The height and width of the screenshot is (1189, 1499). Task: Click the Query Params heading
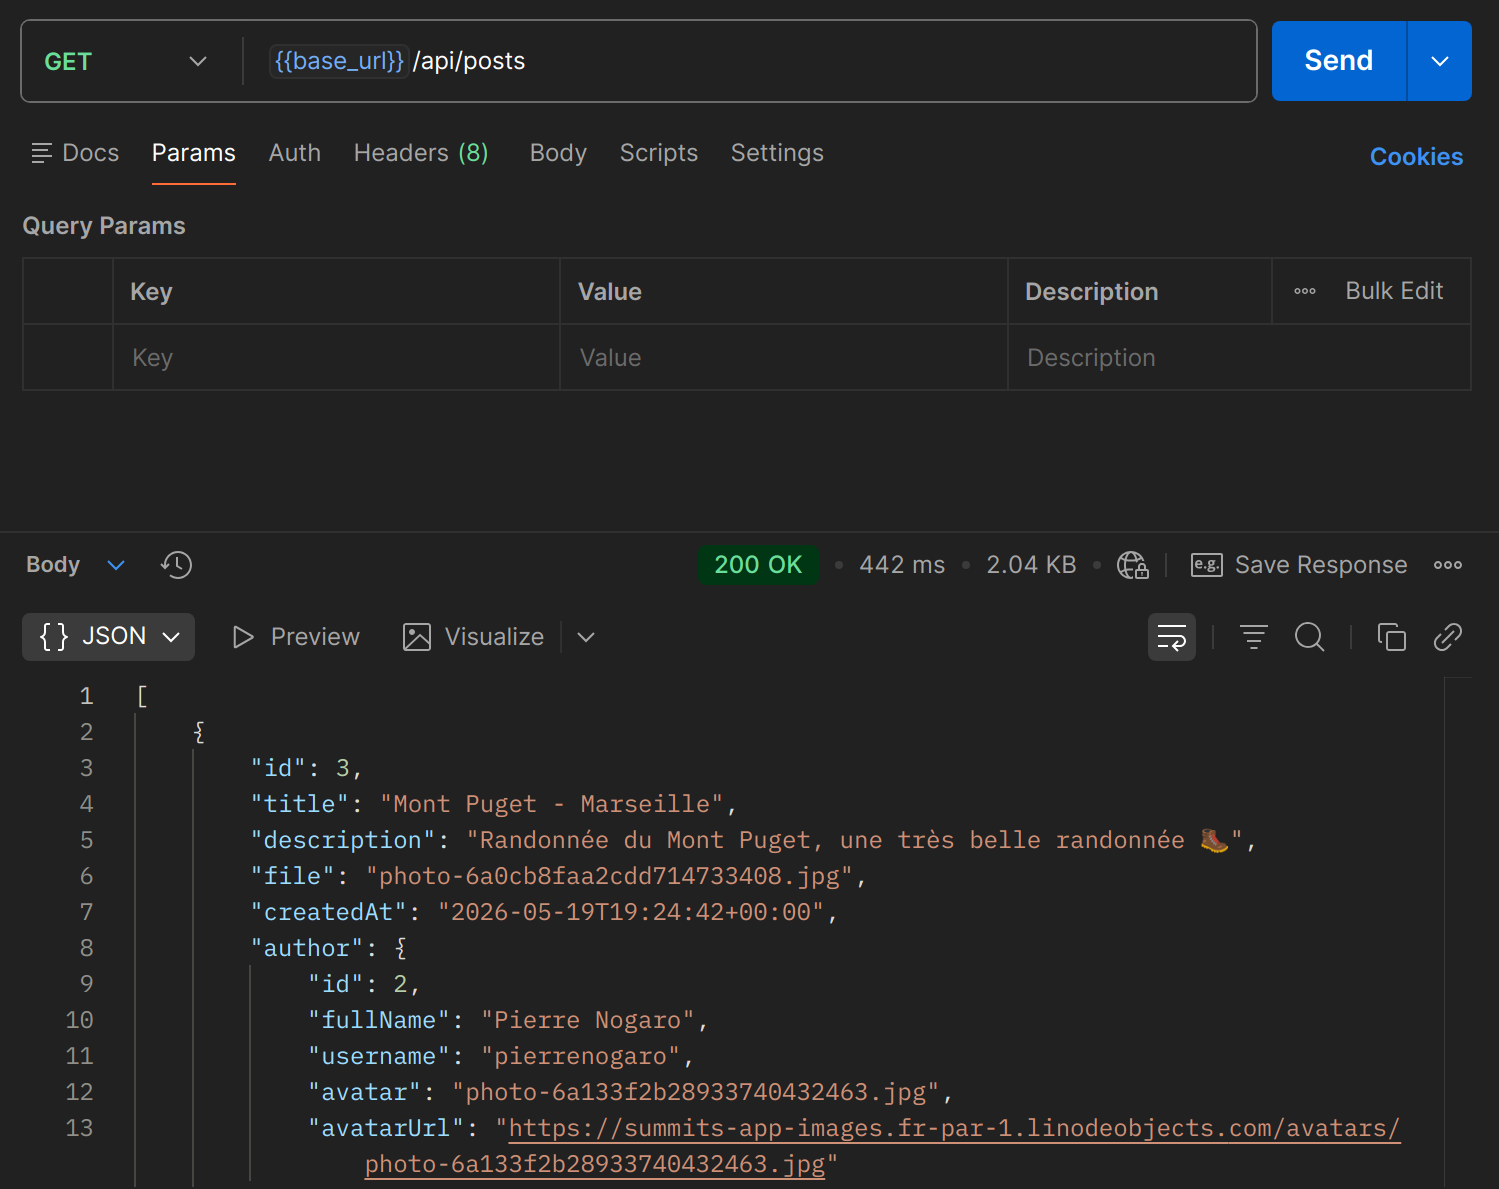click(104, 226)
